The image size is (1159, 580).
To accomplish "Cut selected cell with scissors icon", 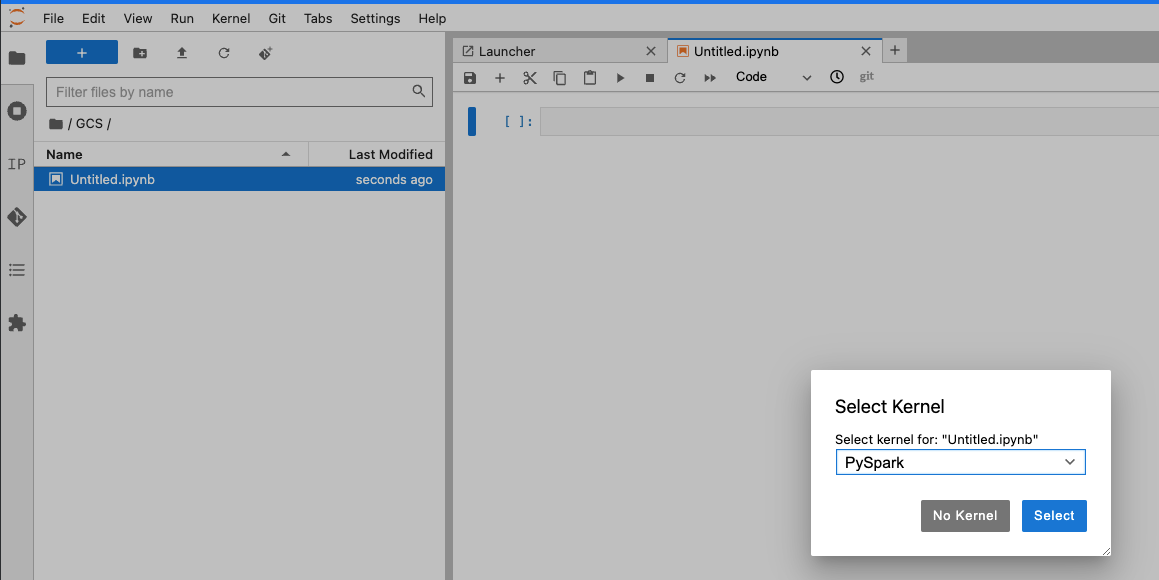I will (530, 78).
